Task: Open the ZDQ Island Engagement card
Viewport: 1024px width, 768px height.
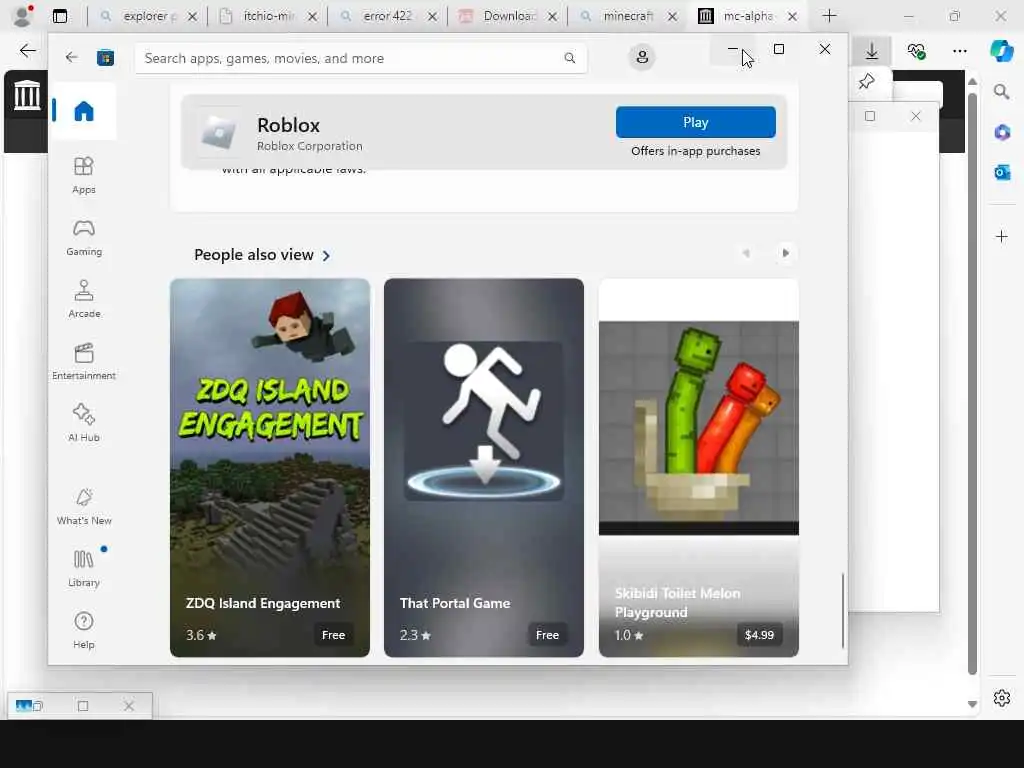Action: 270,468
